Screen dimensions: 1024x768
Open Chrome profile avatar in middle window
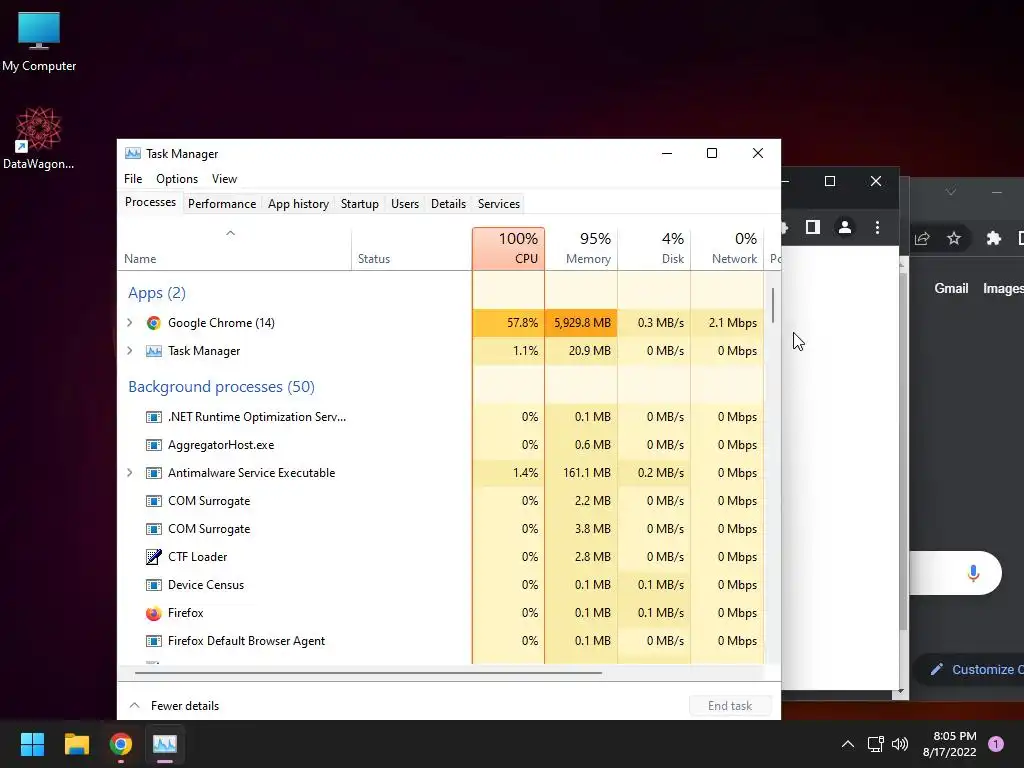click(x=844, y=227)
